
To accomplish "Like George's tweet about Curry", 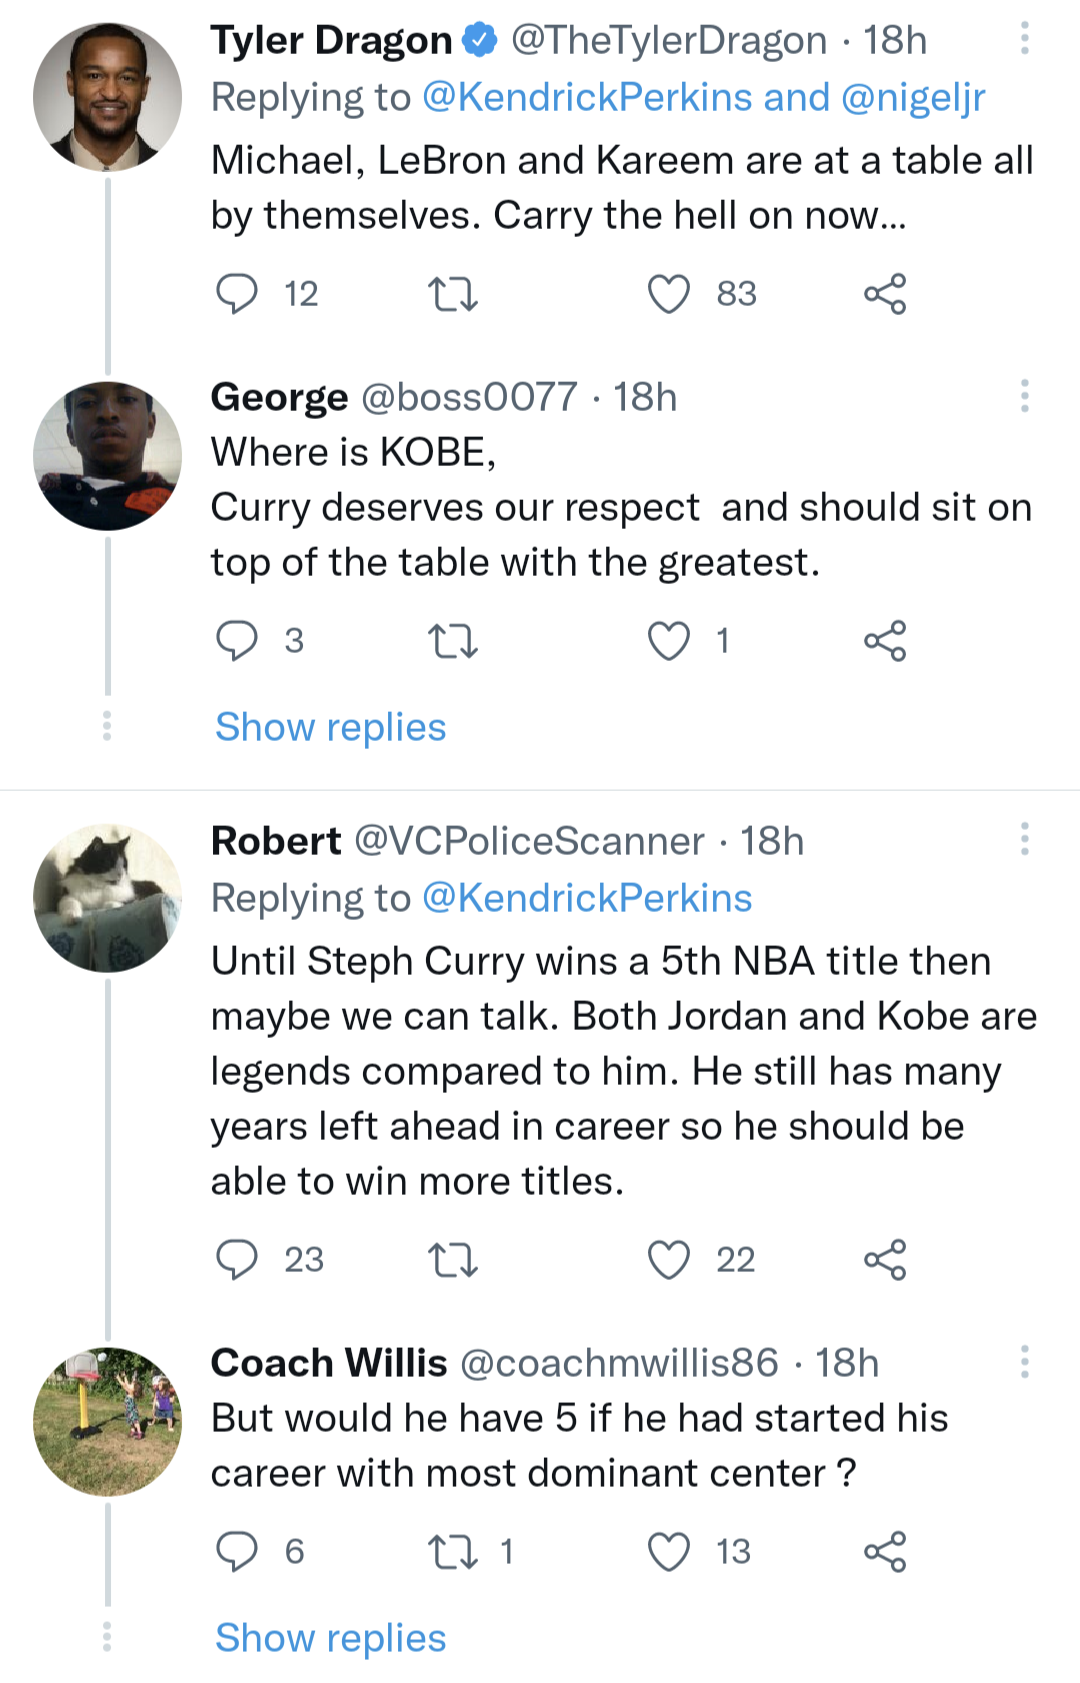I will tap(668, 641).
